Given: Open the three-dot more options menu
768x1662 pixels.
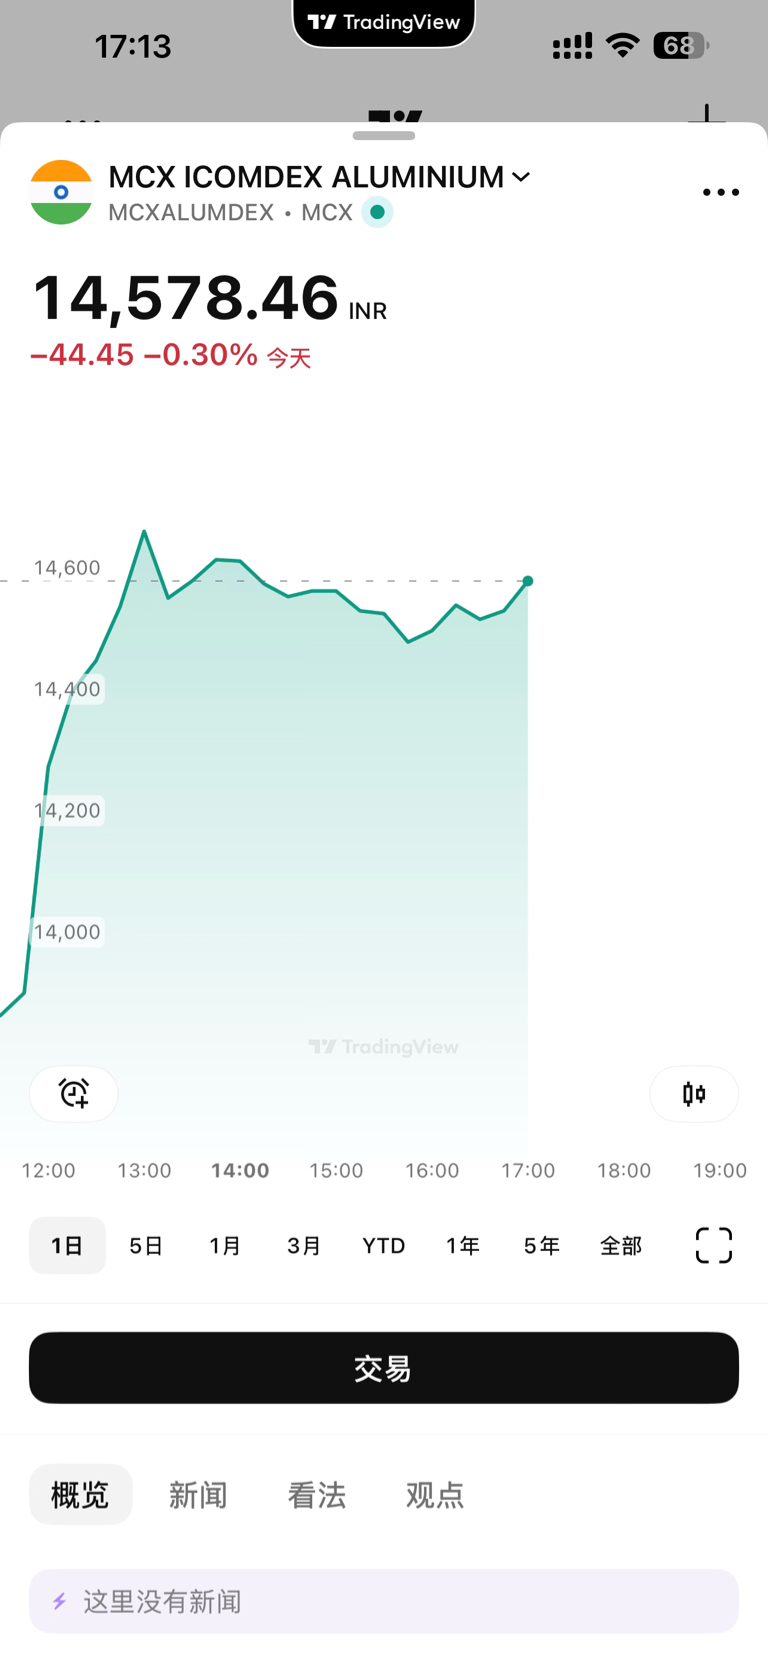Looking at the screenshot, I should (x=720, y=192).
